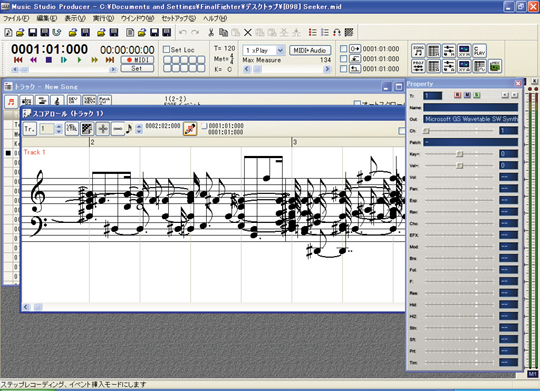Tick the checkbox before 0001:01:000 in score roll
The height and width of the screenshot is (391, 540).
pyautogui.click(x=204, y=126)
